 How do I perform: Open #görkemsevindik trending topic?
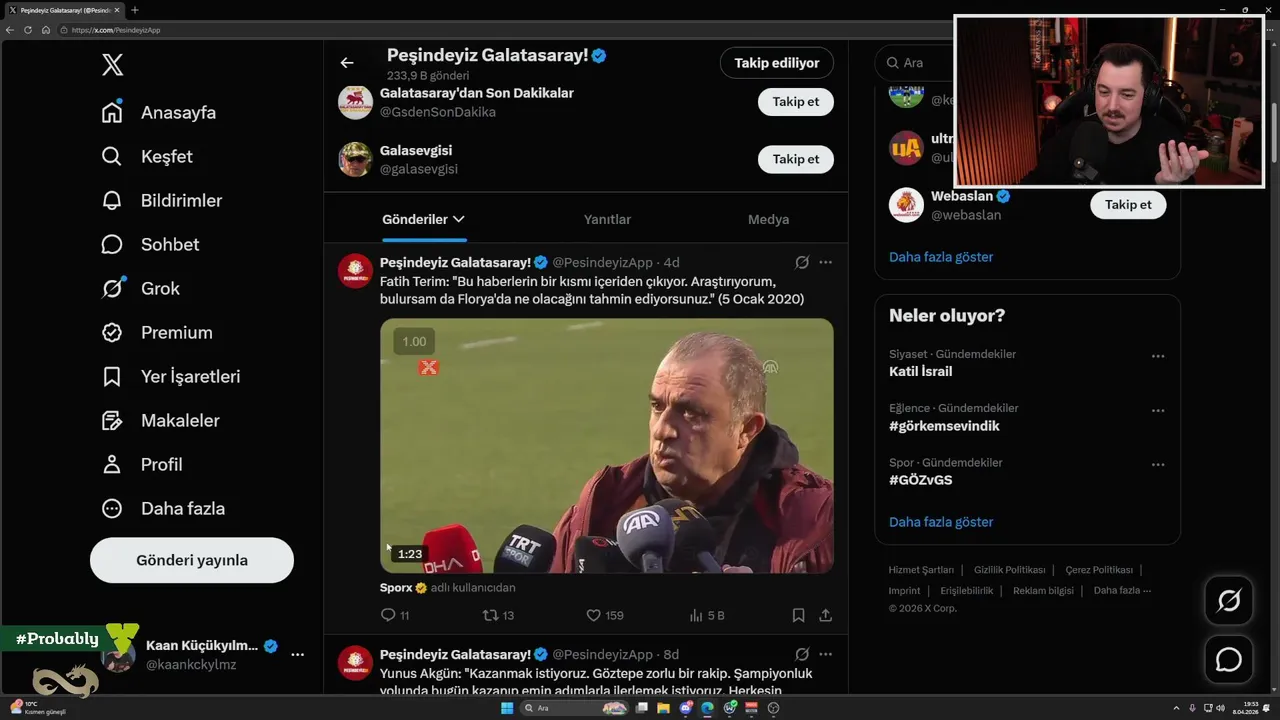tap(944, 426)
